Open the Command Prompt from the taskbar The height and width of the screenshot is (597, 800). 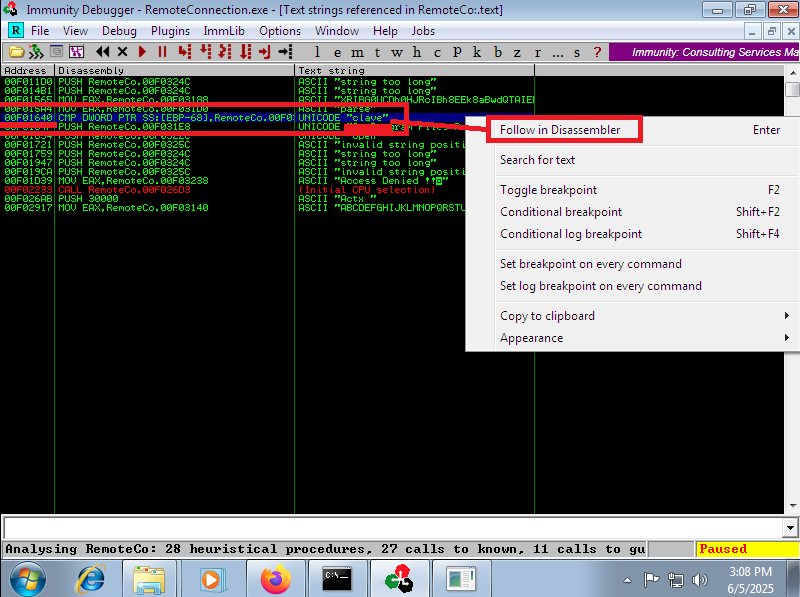tap(337, 579)
